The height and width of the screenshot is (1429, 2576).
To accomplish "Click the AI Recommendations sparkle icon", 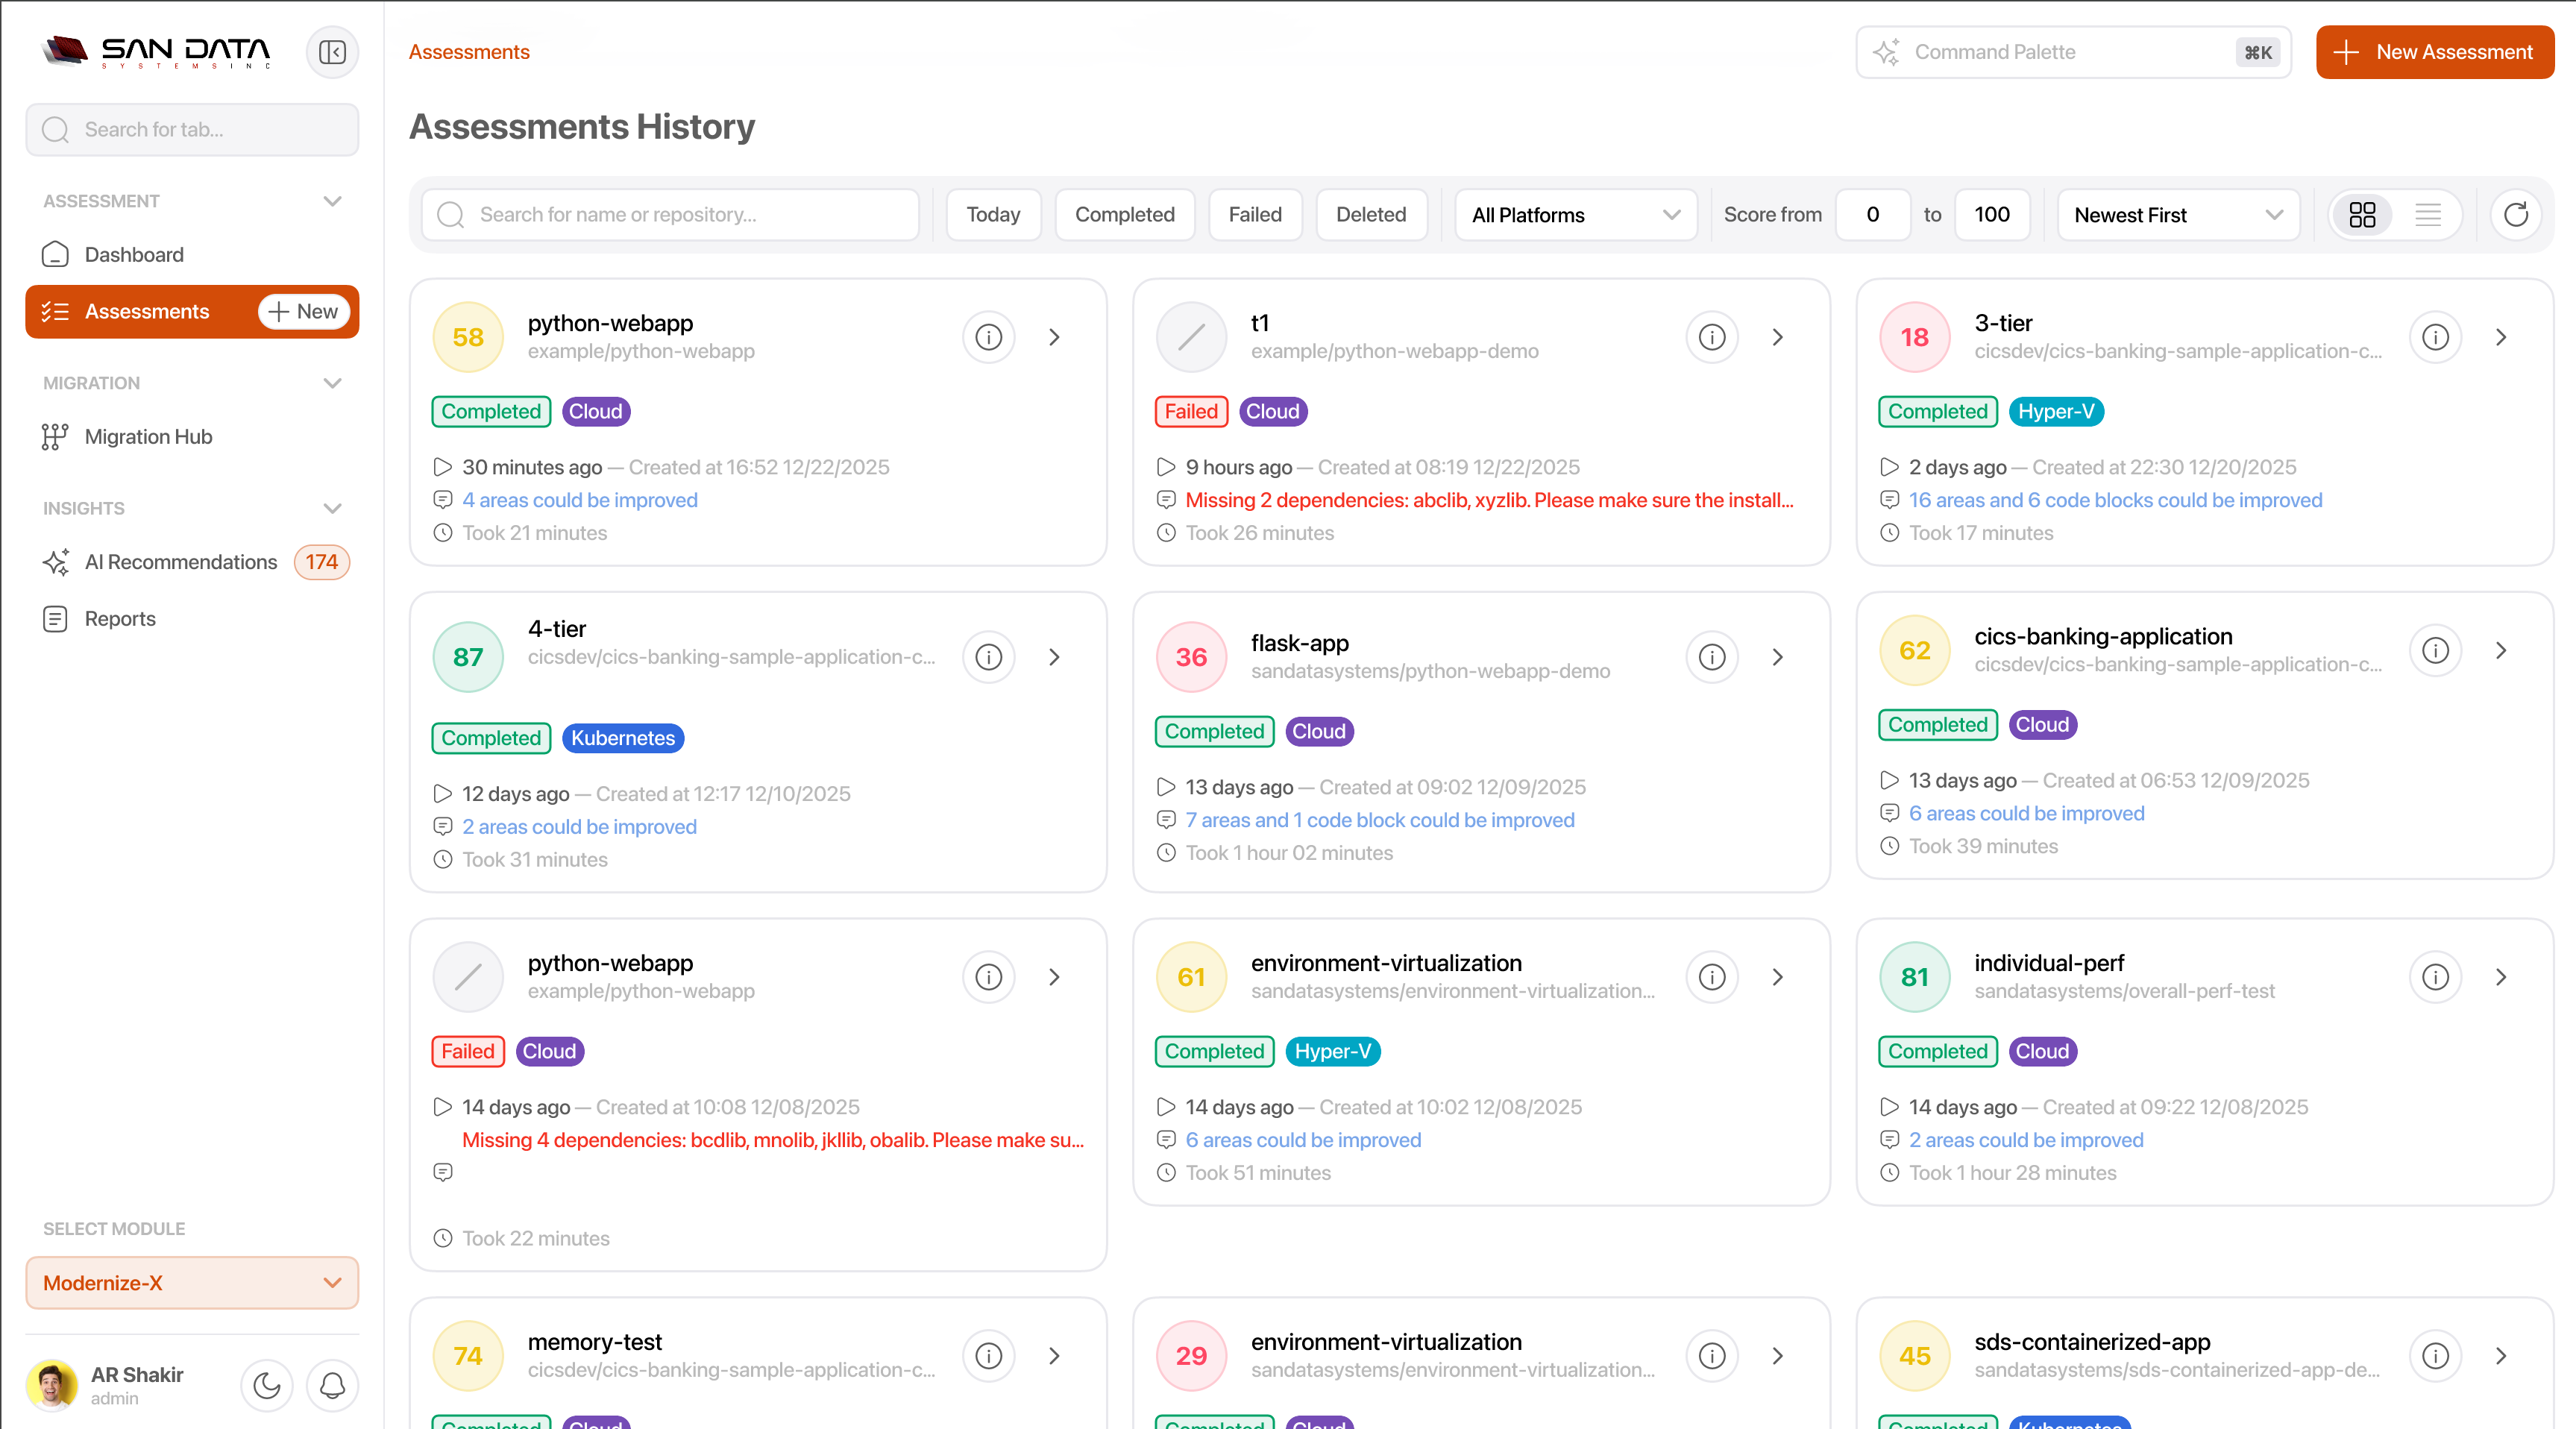I will [56, 562].
